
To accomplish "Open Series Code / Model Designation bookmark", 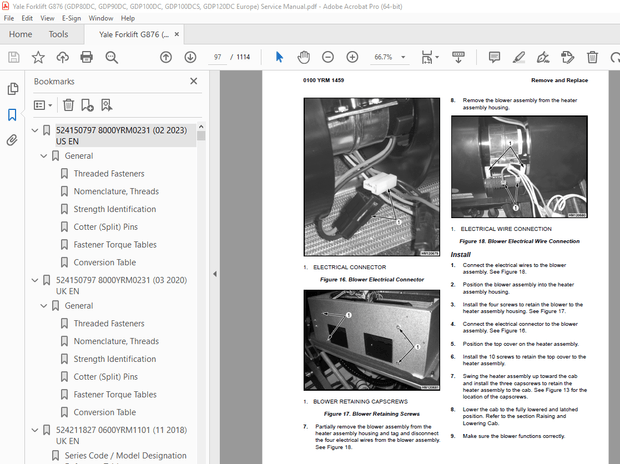I will click(125, 456).
